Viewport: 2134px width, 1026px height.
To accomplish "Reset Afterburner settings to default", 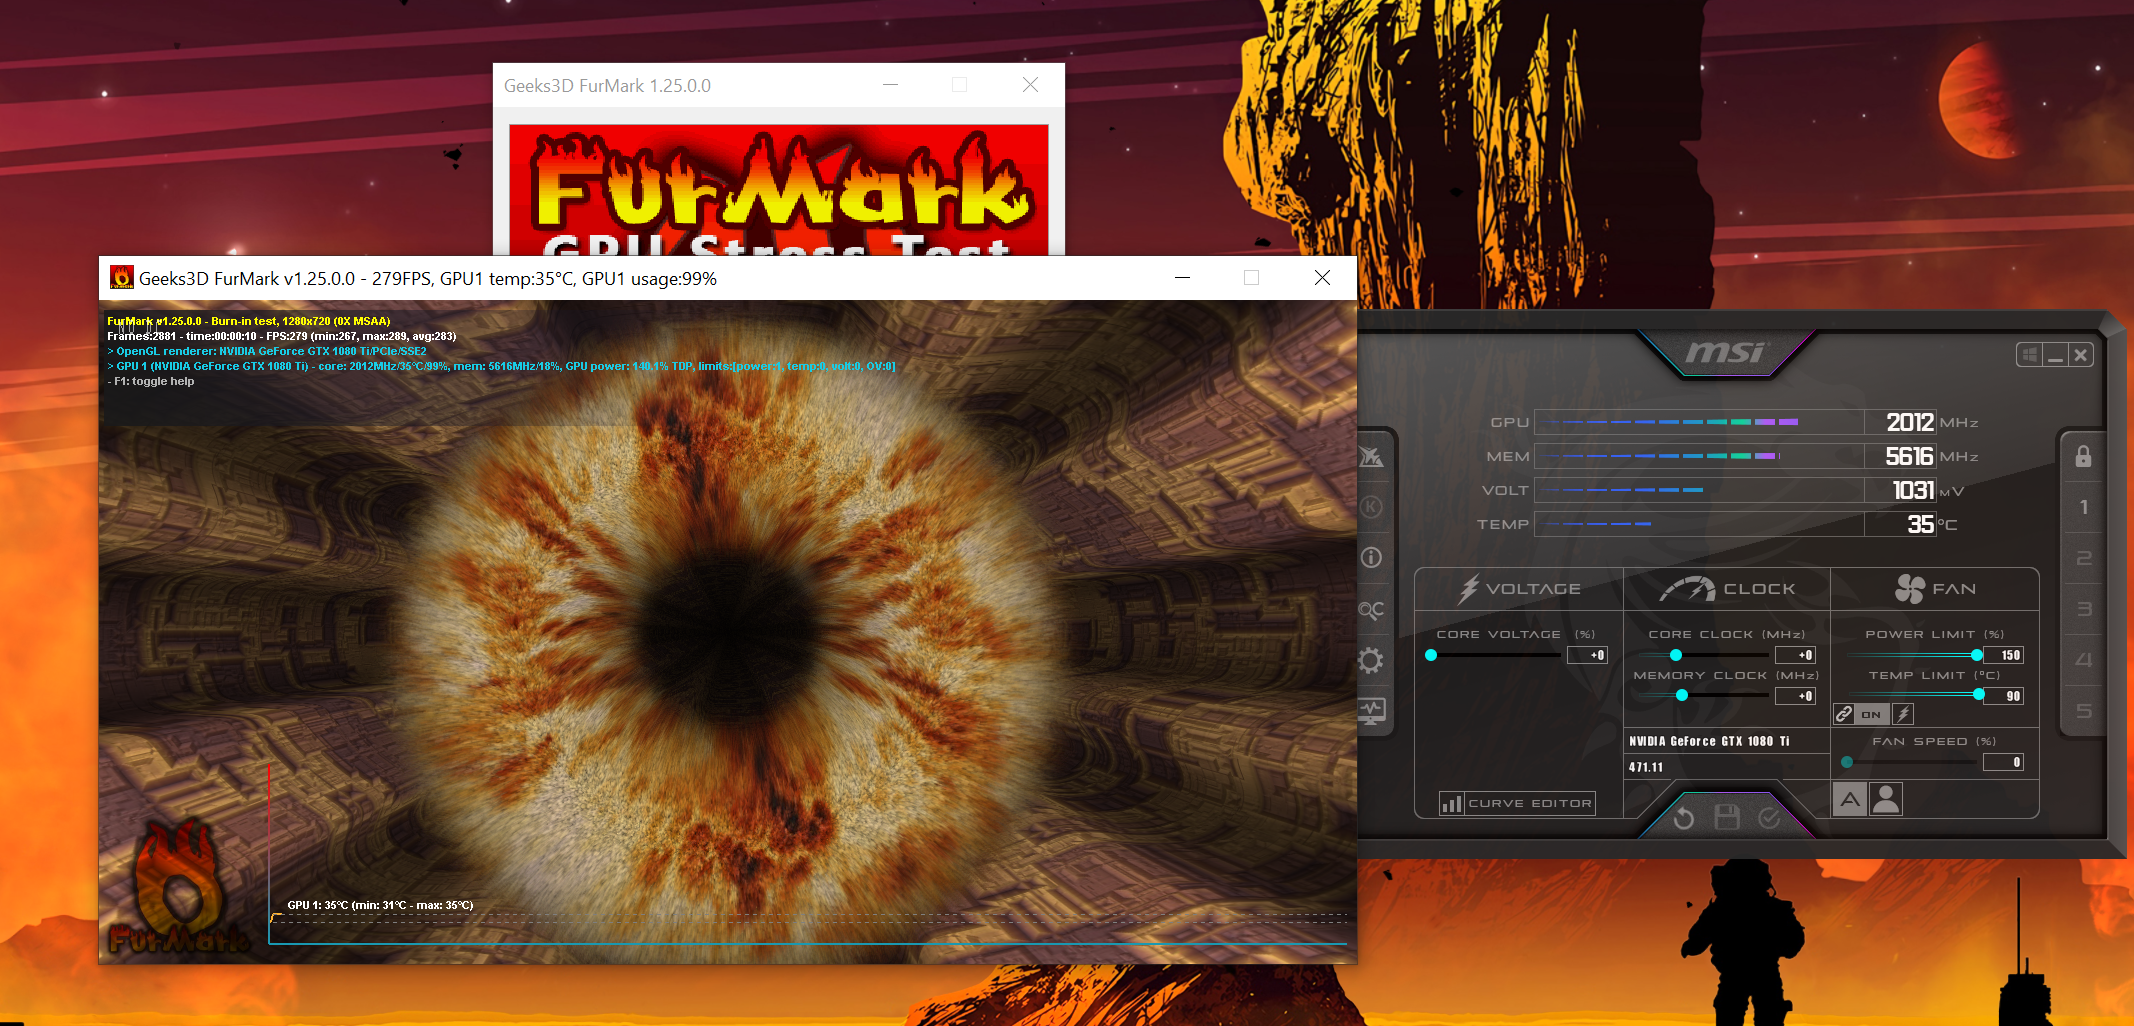I will 1684,818.
